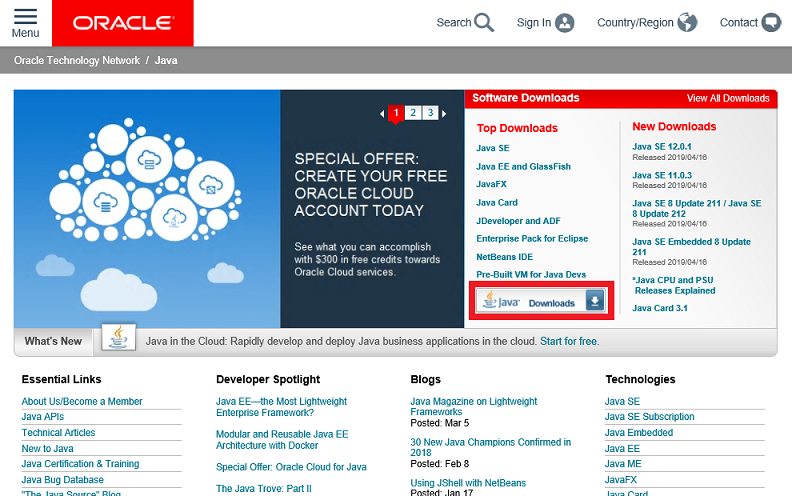Go to next carousel slide arrow
792x496 pixels.
(x=444, y=114)
